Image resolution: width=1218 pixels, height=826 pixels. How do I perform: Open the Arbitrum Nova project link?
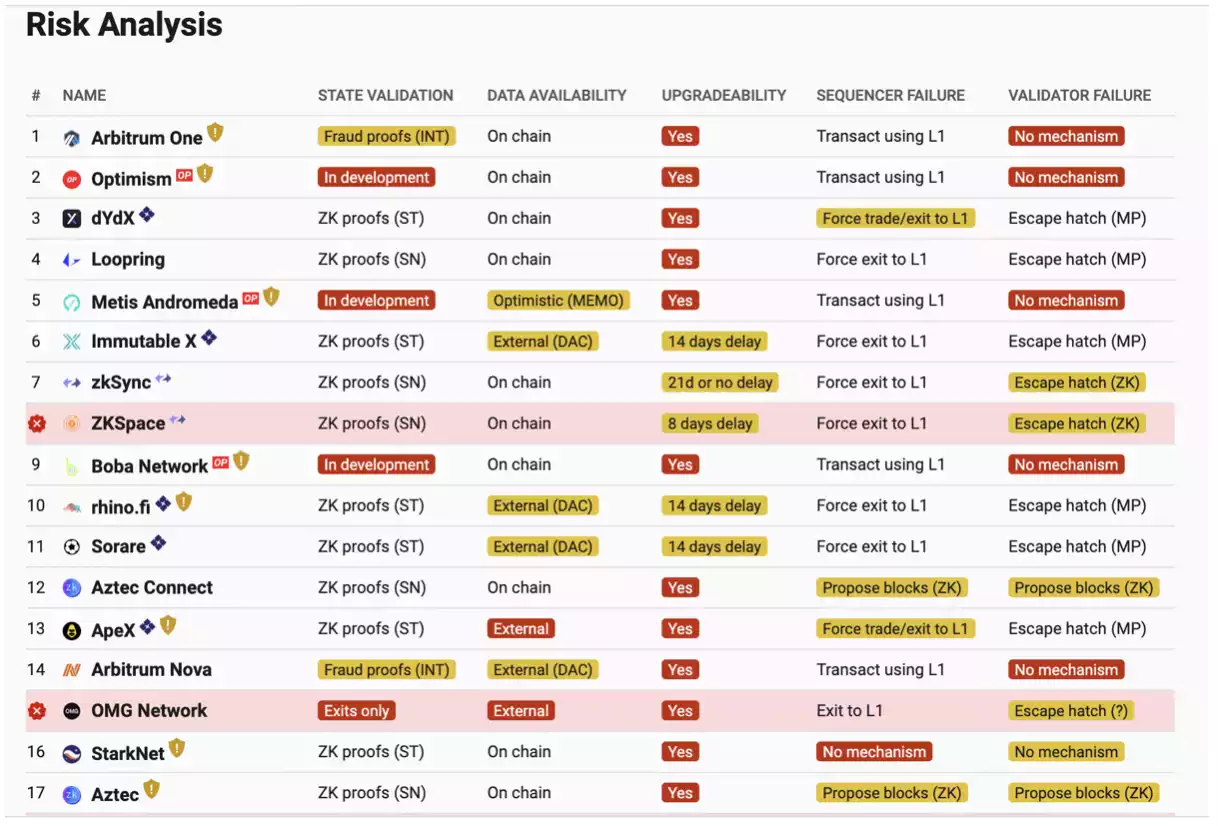tap(151, 670)
